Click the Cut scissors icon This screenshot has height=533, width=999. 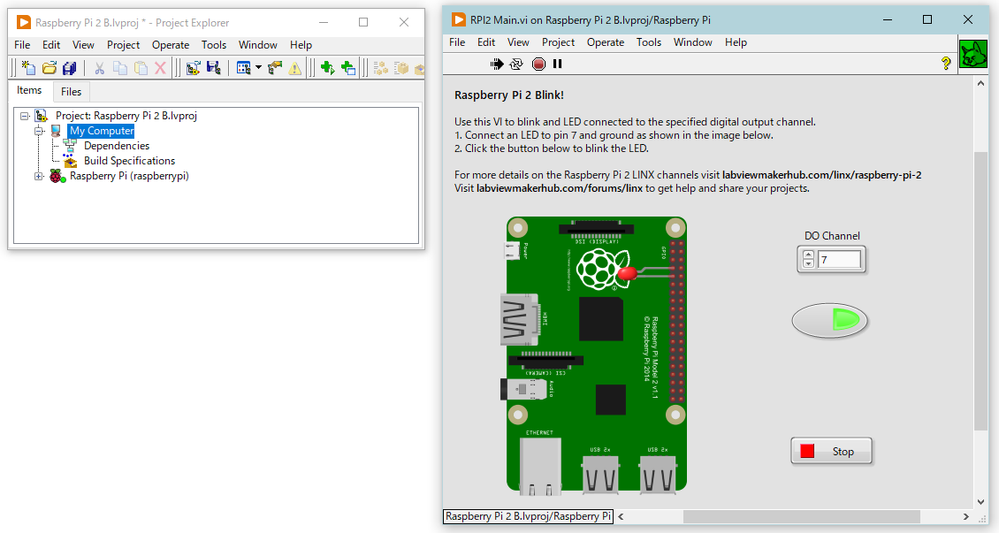coord(99,68)
